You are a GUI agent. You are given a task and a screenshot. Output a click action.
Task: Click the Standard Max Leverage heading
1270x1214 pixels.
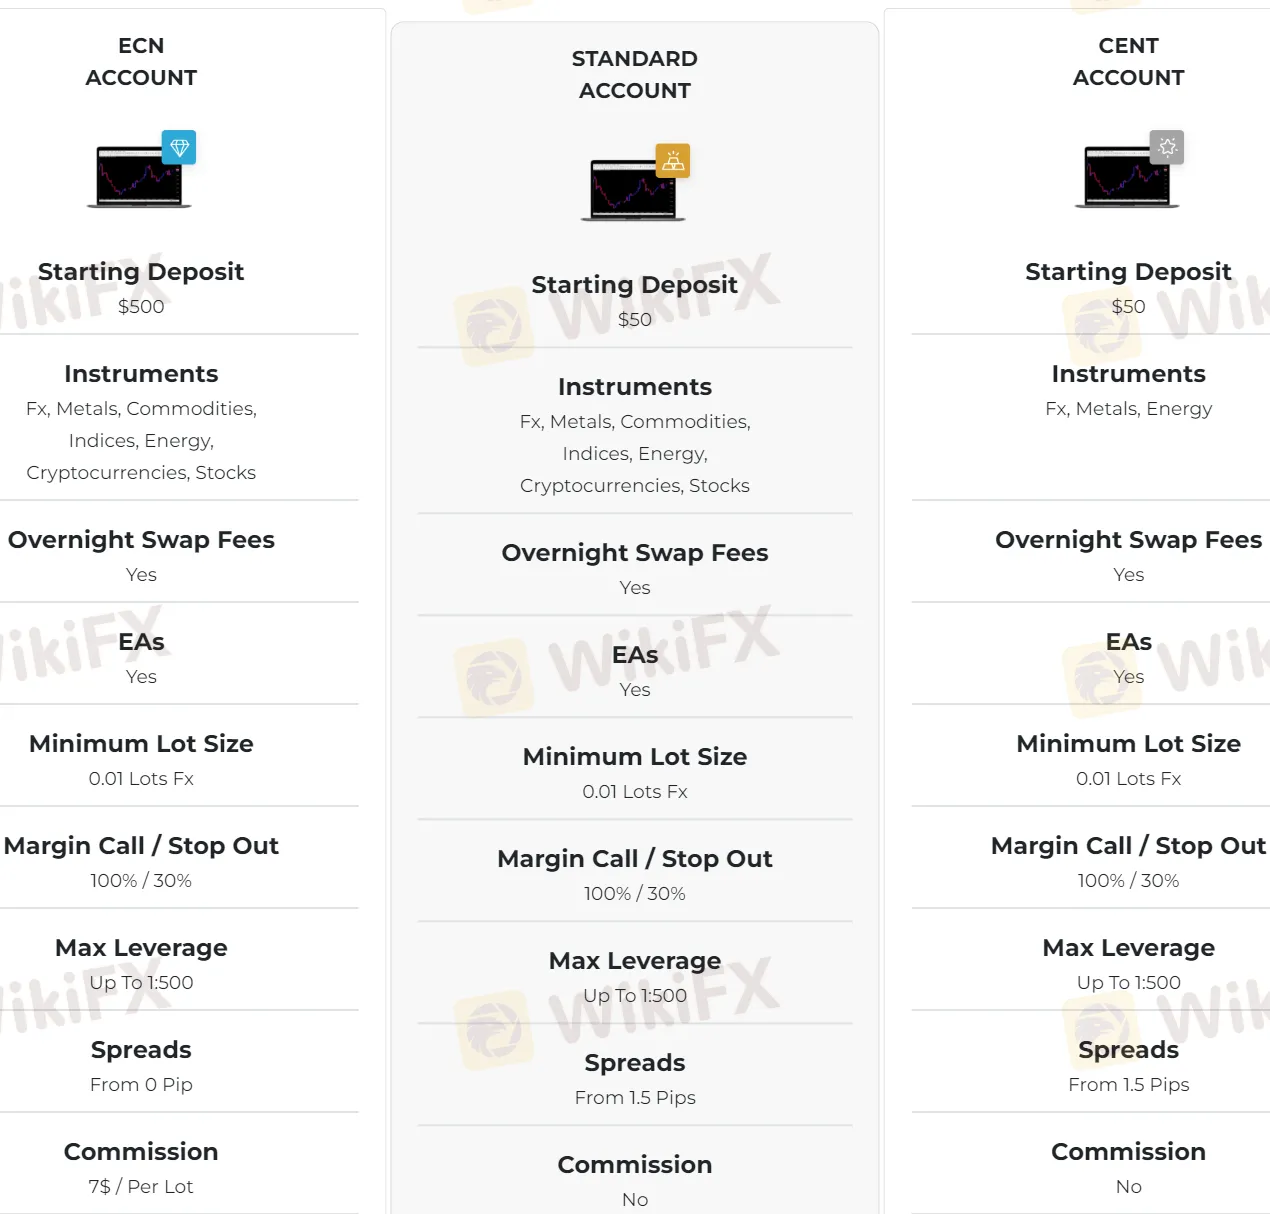[635, 961]
